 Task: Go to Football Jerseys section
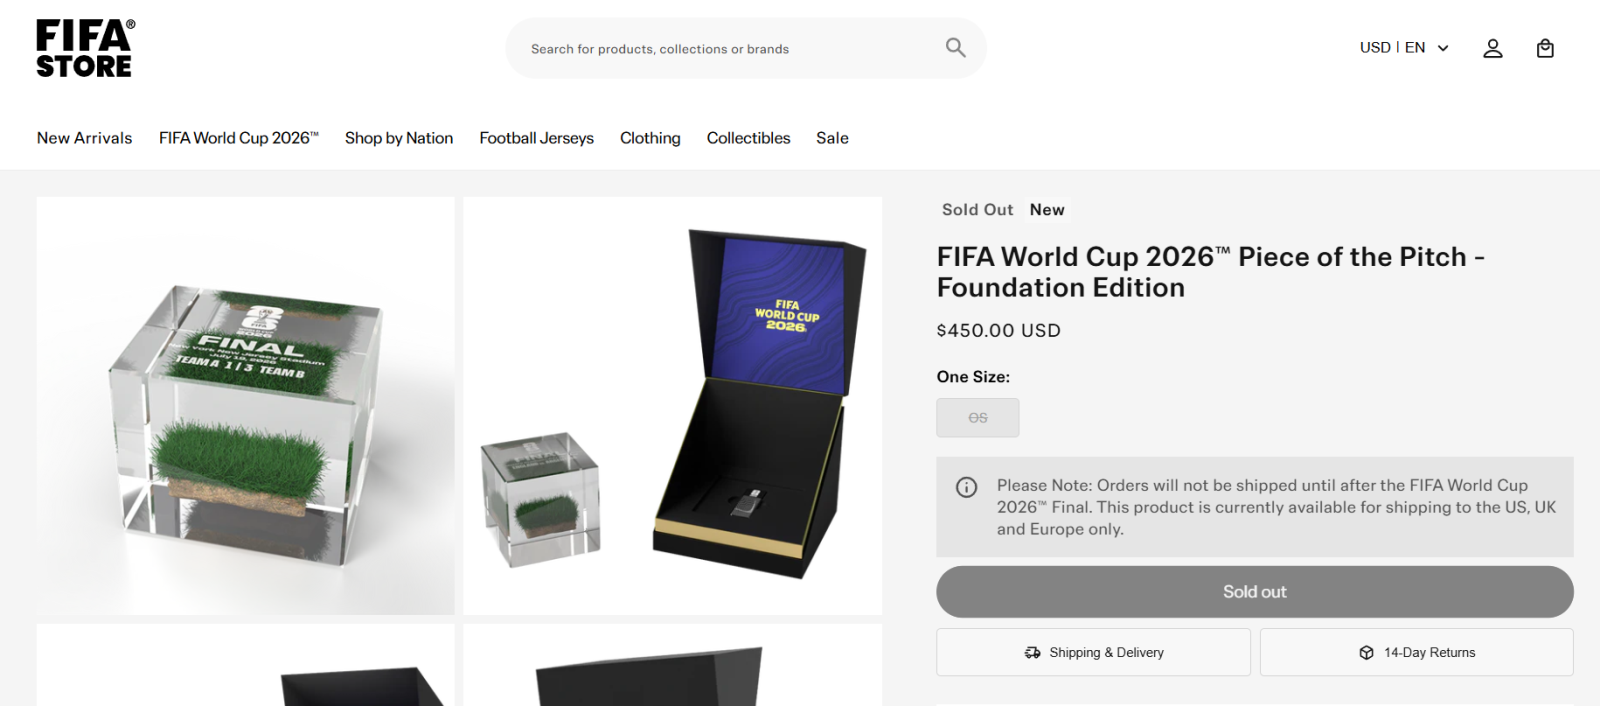[537, 138]
